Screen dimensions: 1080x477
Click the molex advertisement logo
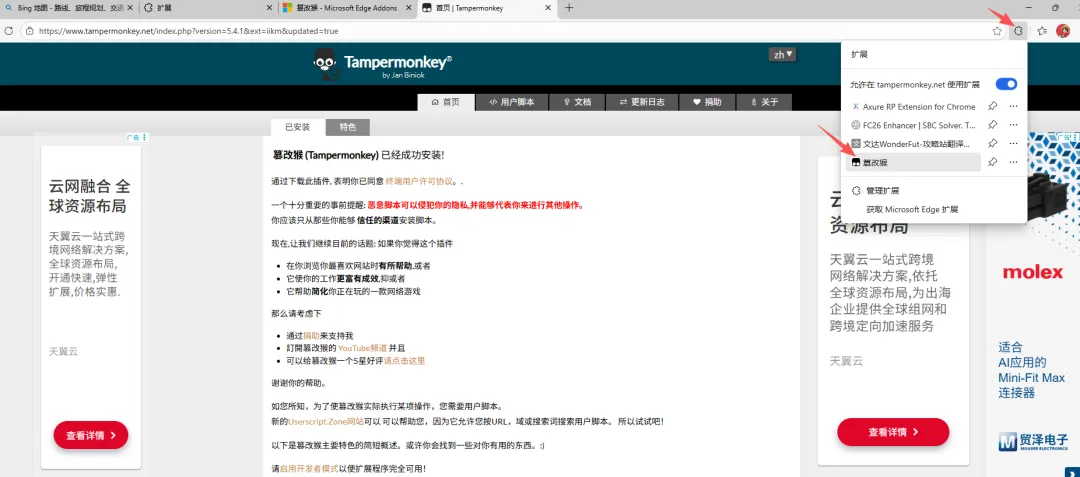(1033, 273)
